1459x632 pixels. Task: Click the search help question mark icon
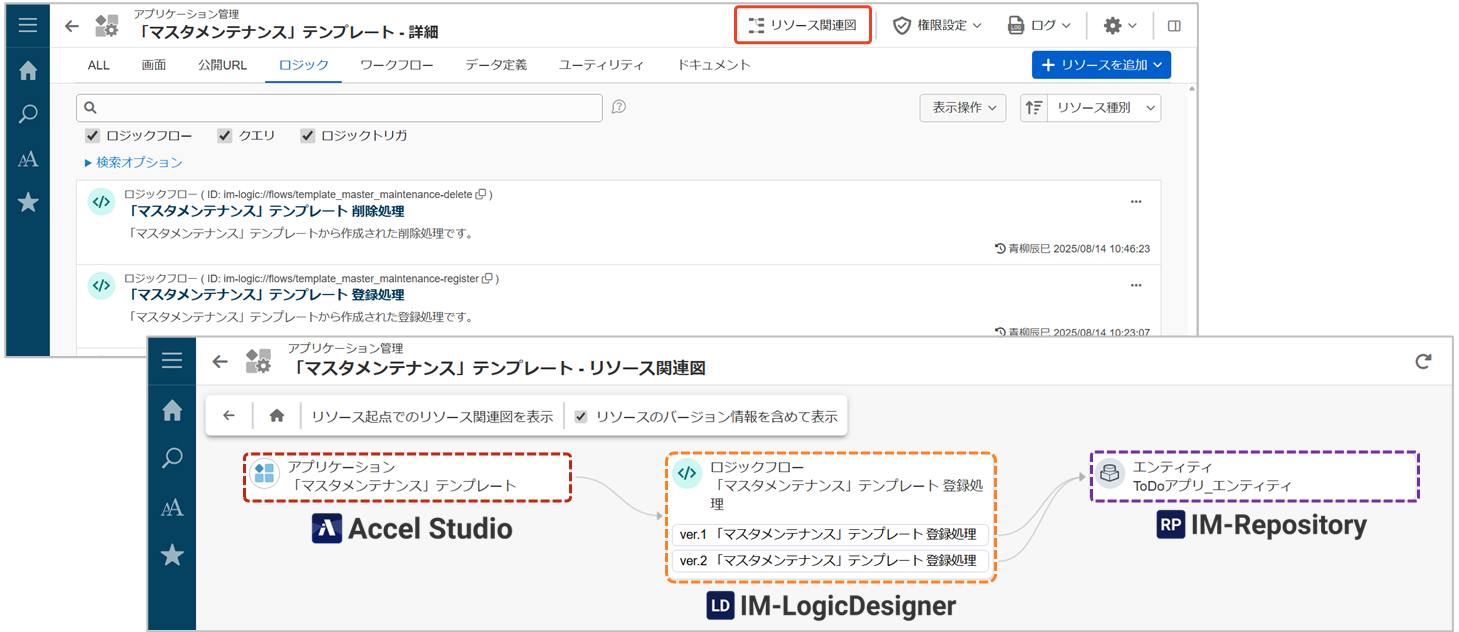pos(619,107)
